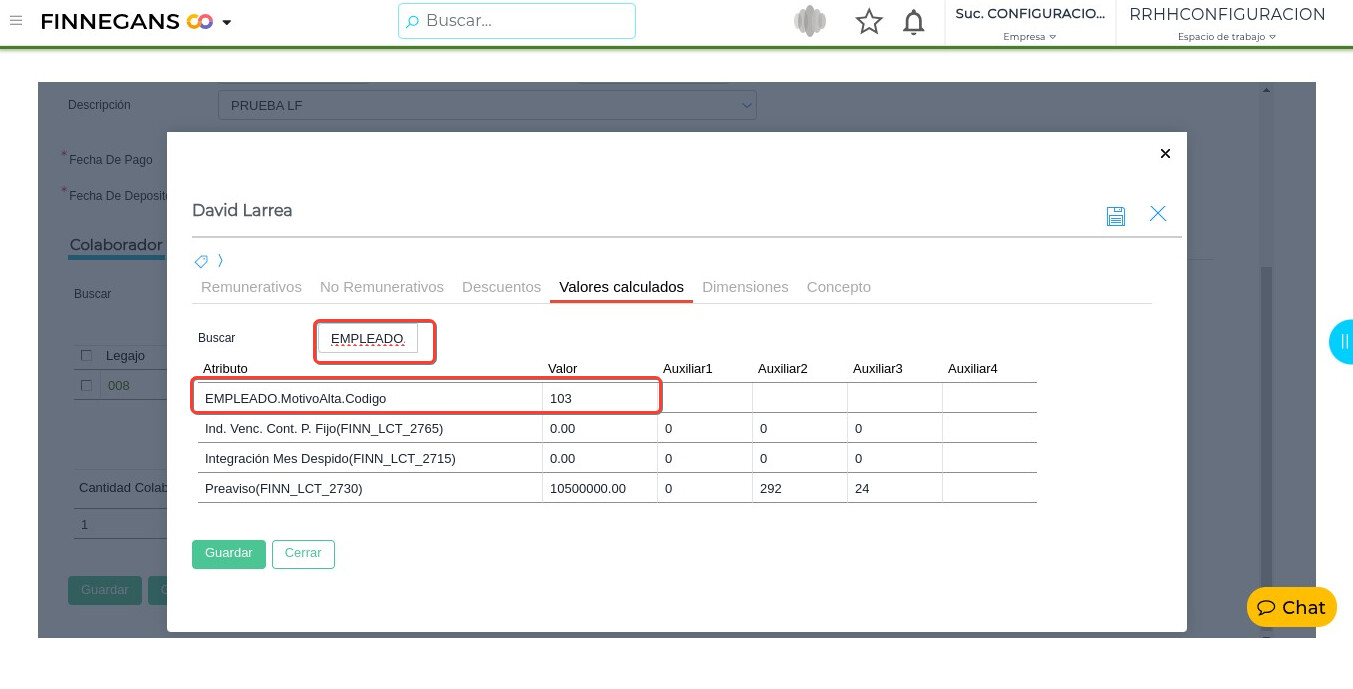The height and width of the screenshot is (689, 1353).
Task: Open the blue side panel handle
Action: [x=1342, y=341]
